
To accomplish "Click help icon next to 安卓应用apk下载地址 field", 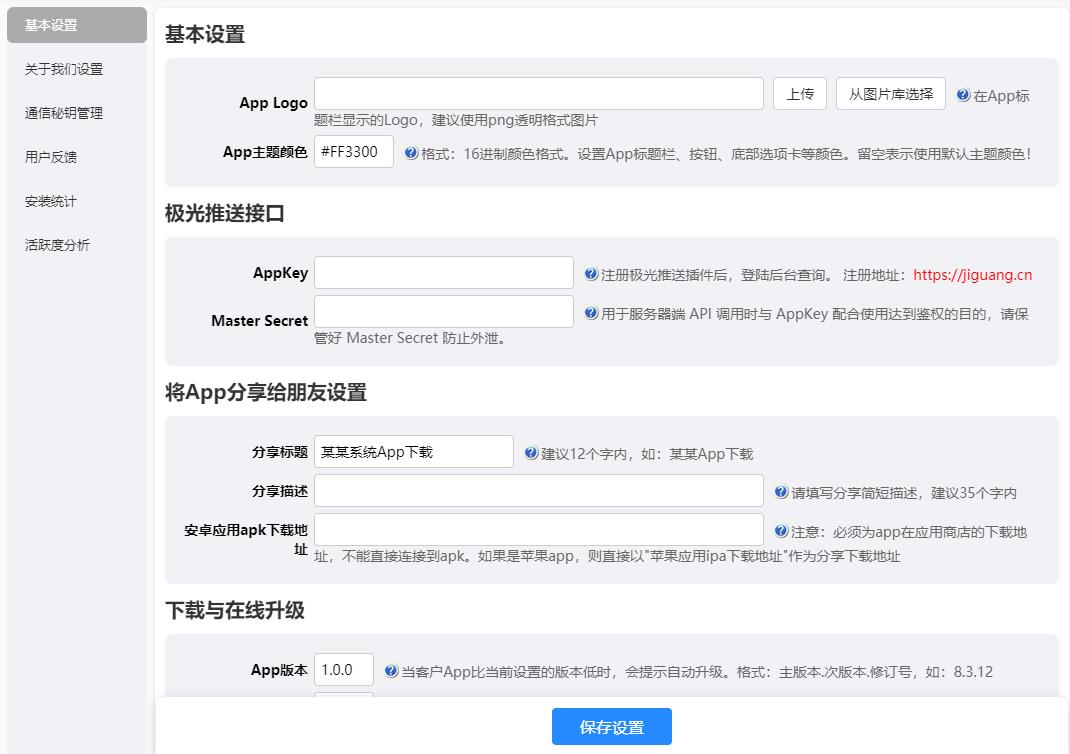I will click(781, 531).
